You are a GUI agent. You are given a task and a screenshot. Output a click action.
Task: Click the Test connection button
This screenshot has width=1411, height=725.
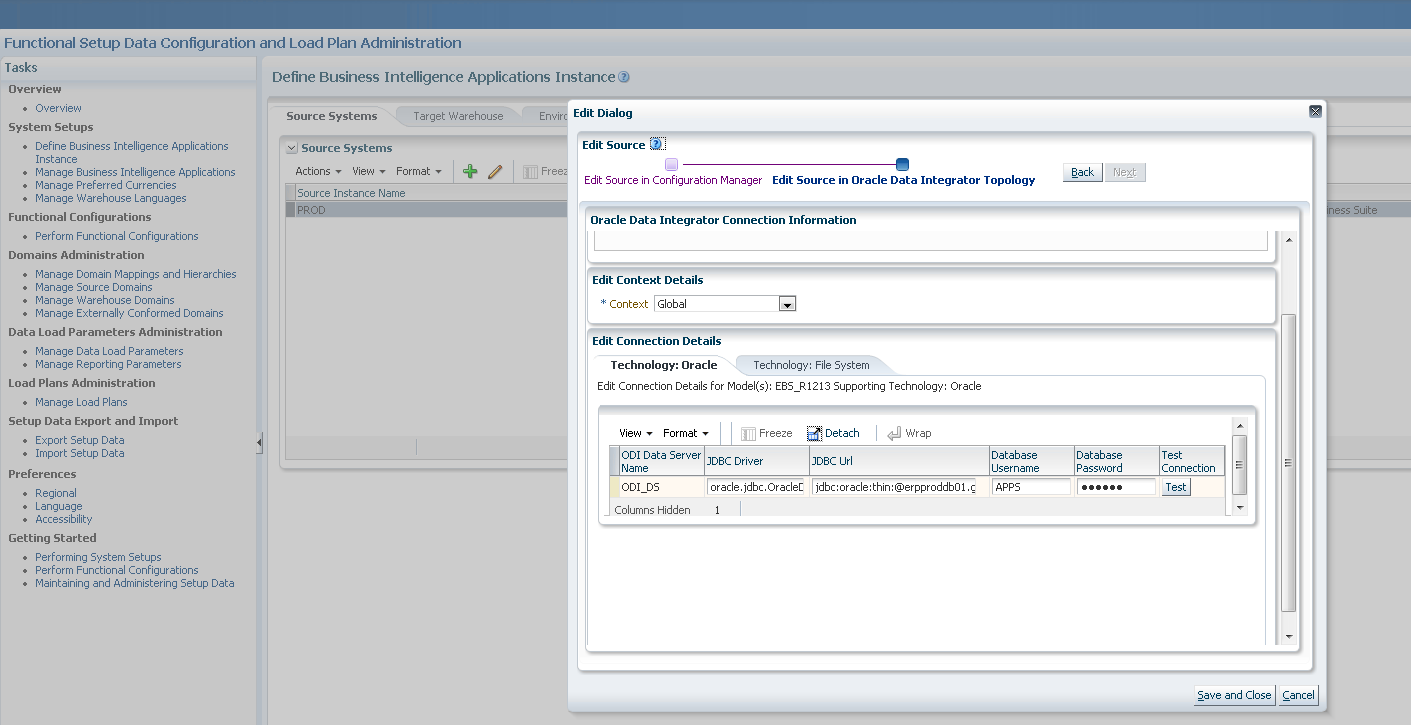pos(1175,486)
